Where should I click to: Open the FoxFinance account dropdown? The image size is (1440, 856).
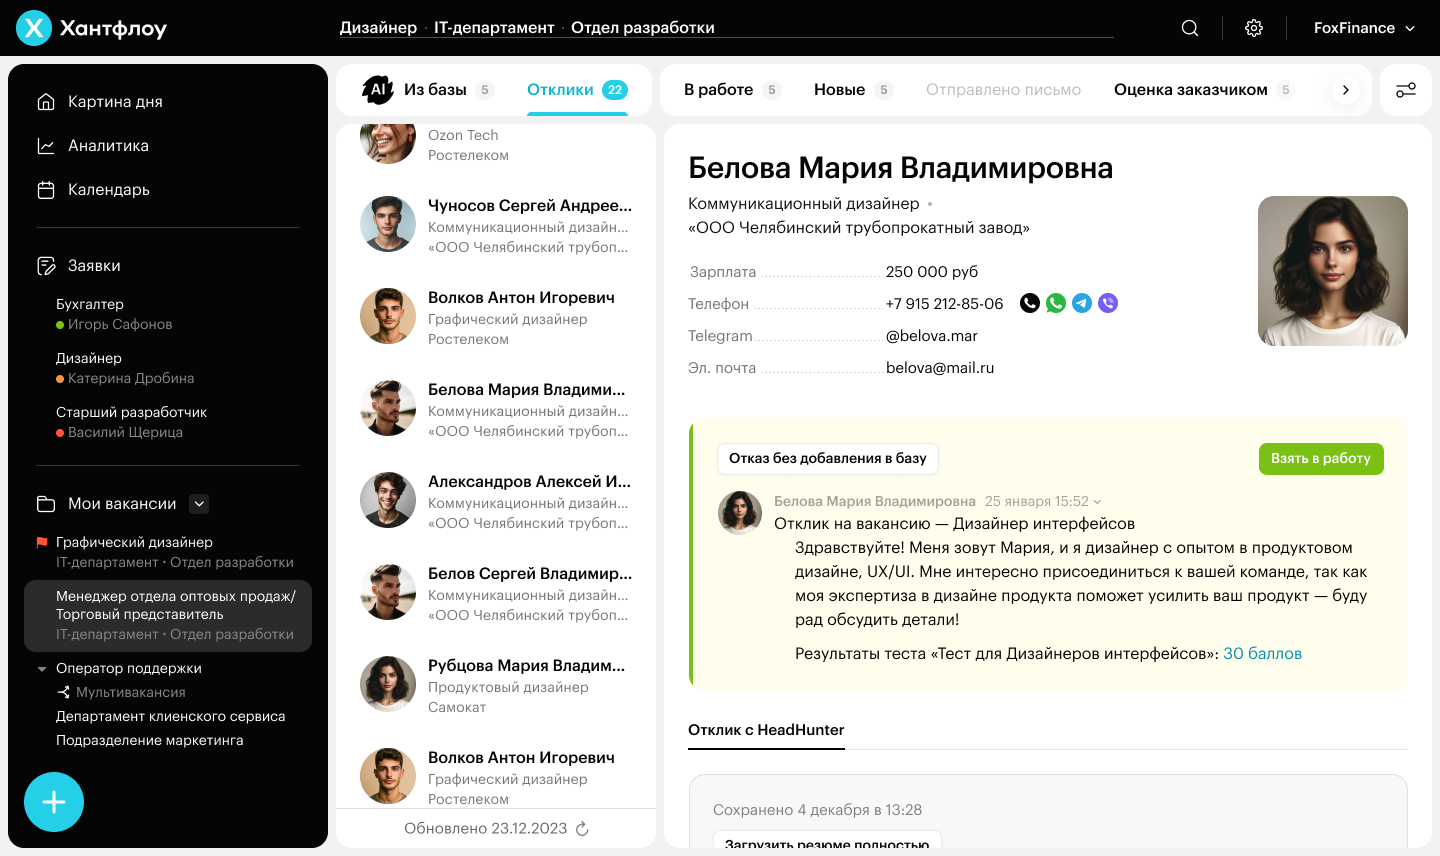click(x=1364, y=28)
